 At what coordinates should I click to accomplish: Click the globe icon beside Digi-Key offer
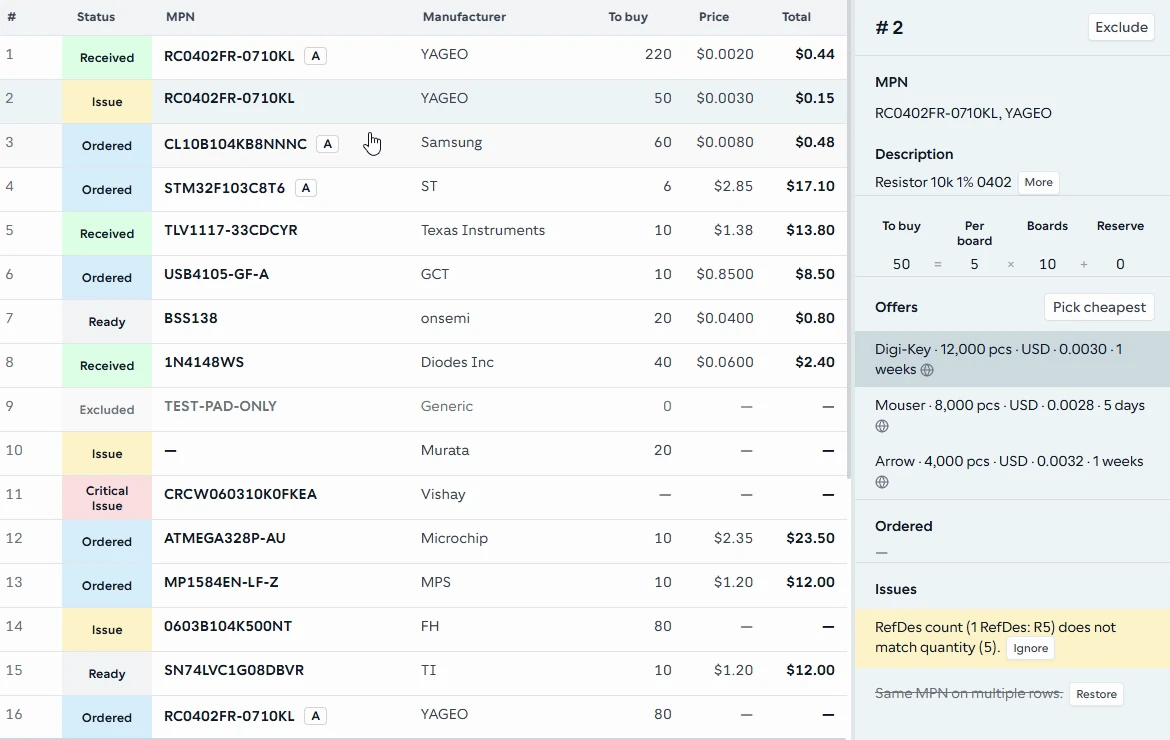pos(927,370)
